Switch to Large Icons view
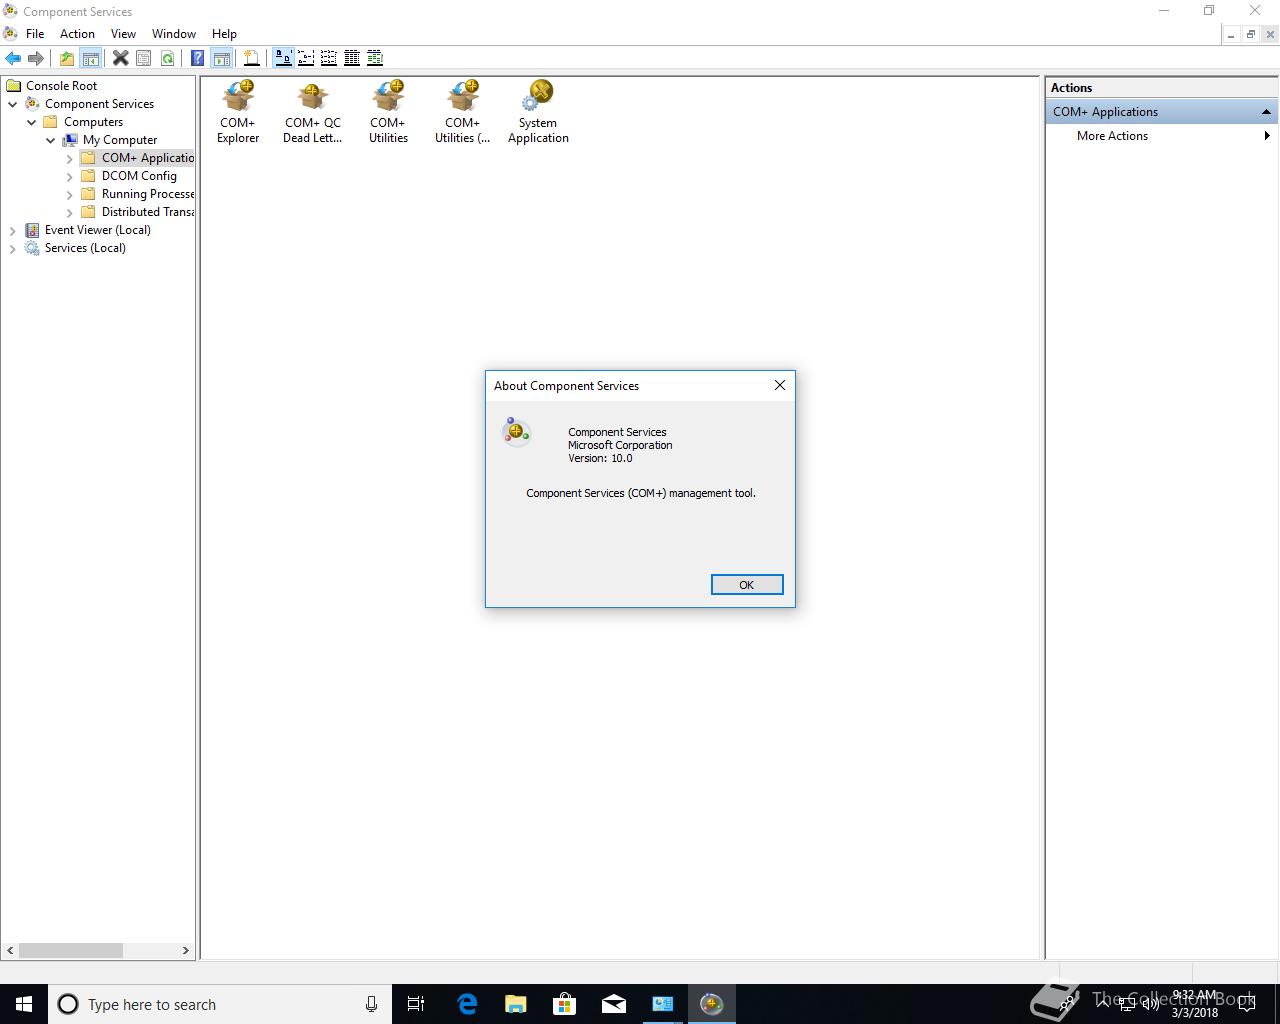 (x=283, y=58)
